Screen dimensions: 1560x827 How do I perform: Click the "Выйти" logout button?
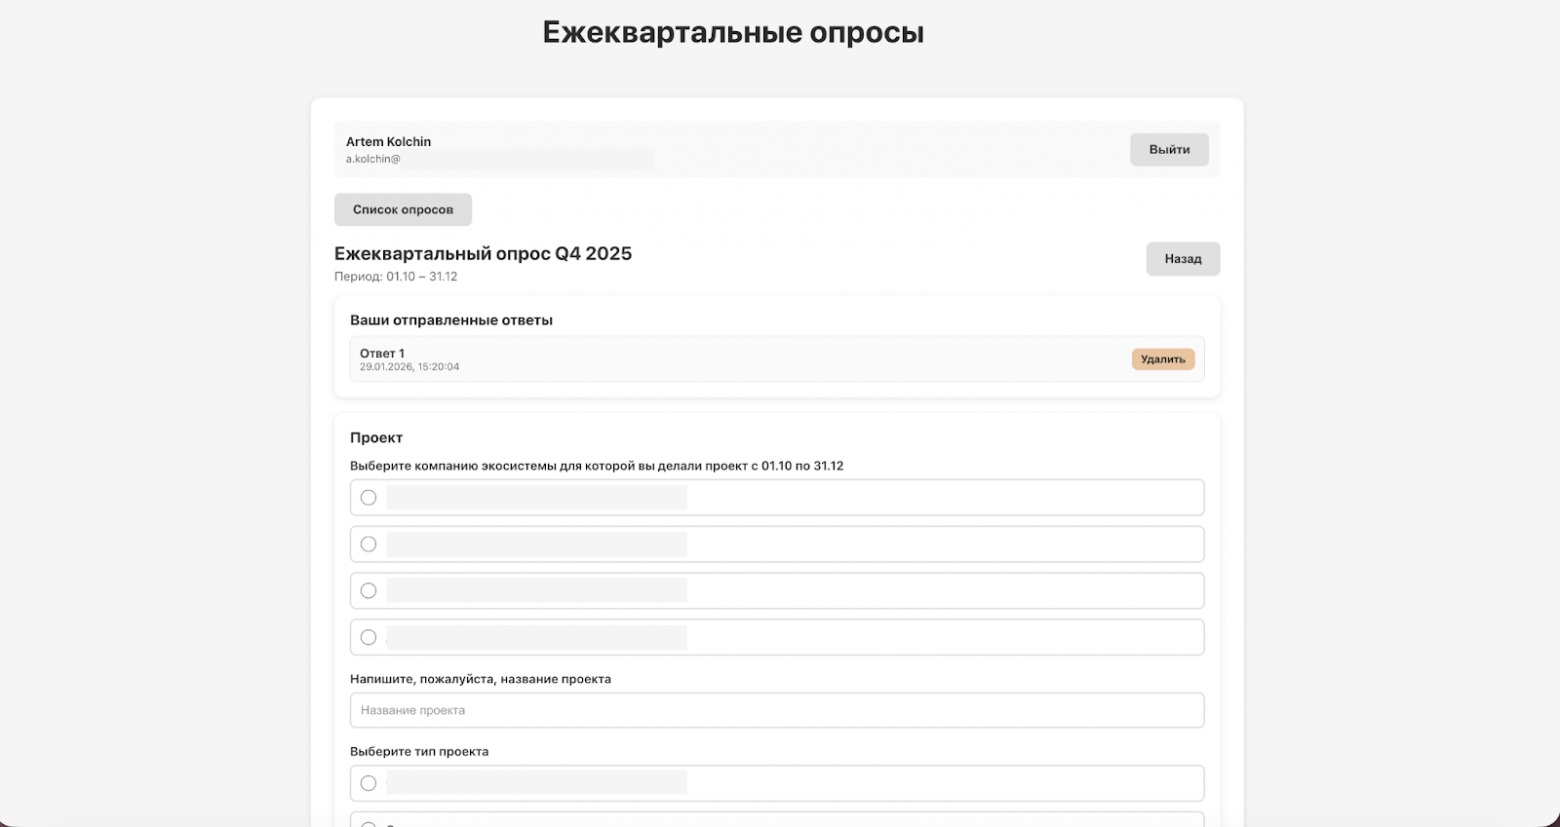[1168, 149]
